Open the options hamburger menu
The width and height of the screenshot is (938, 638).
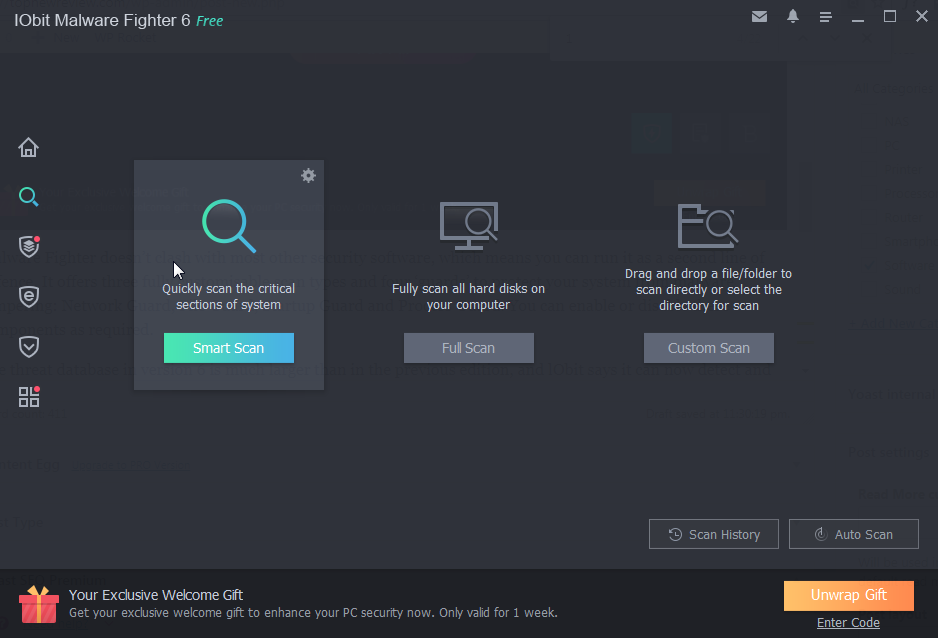pyautogui.click(x=826, y=17)
